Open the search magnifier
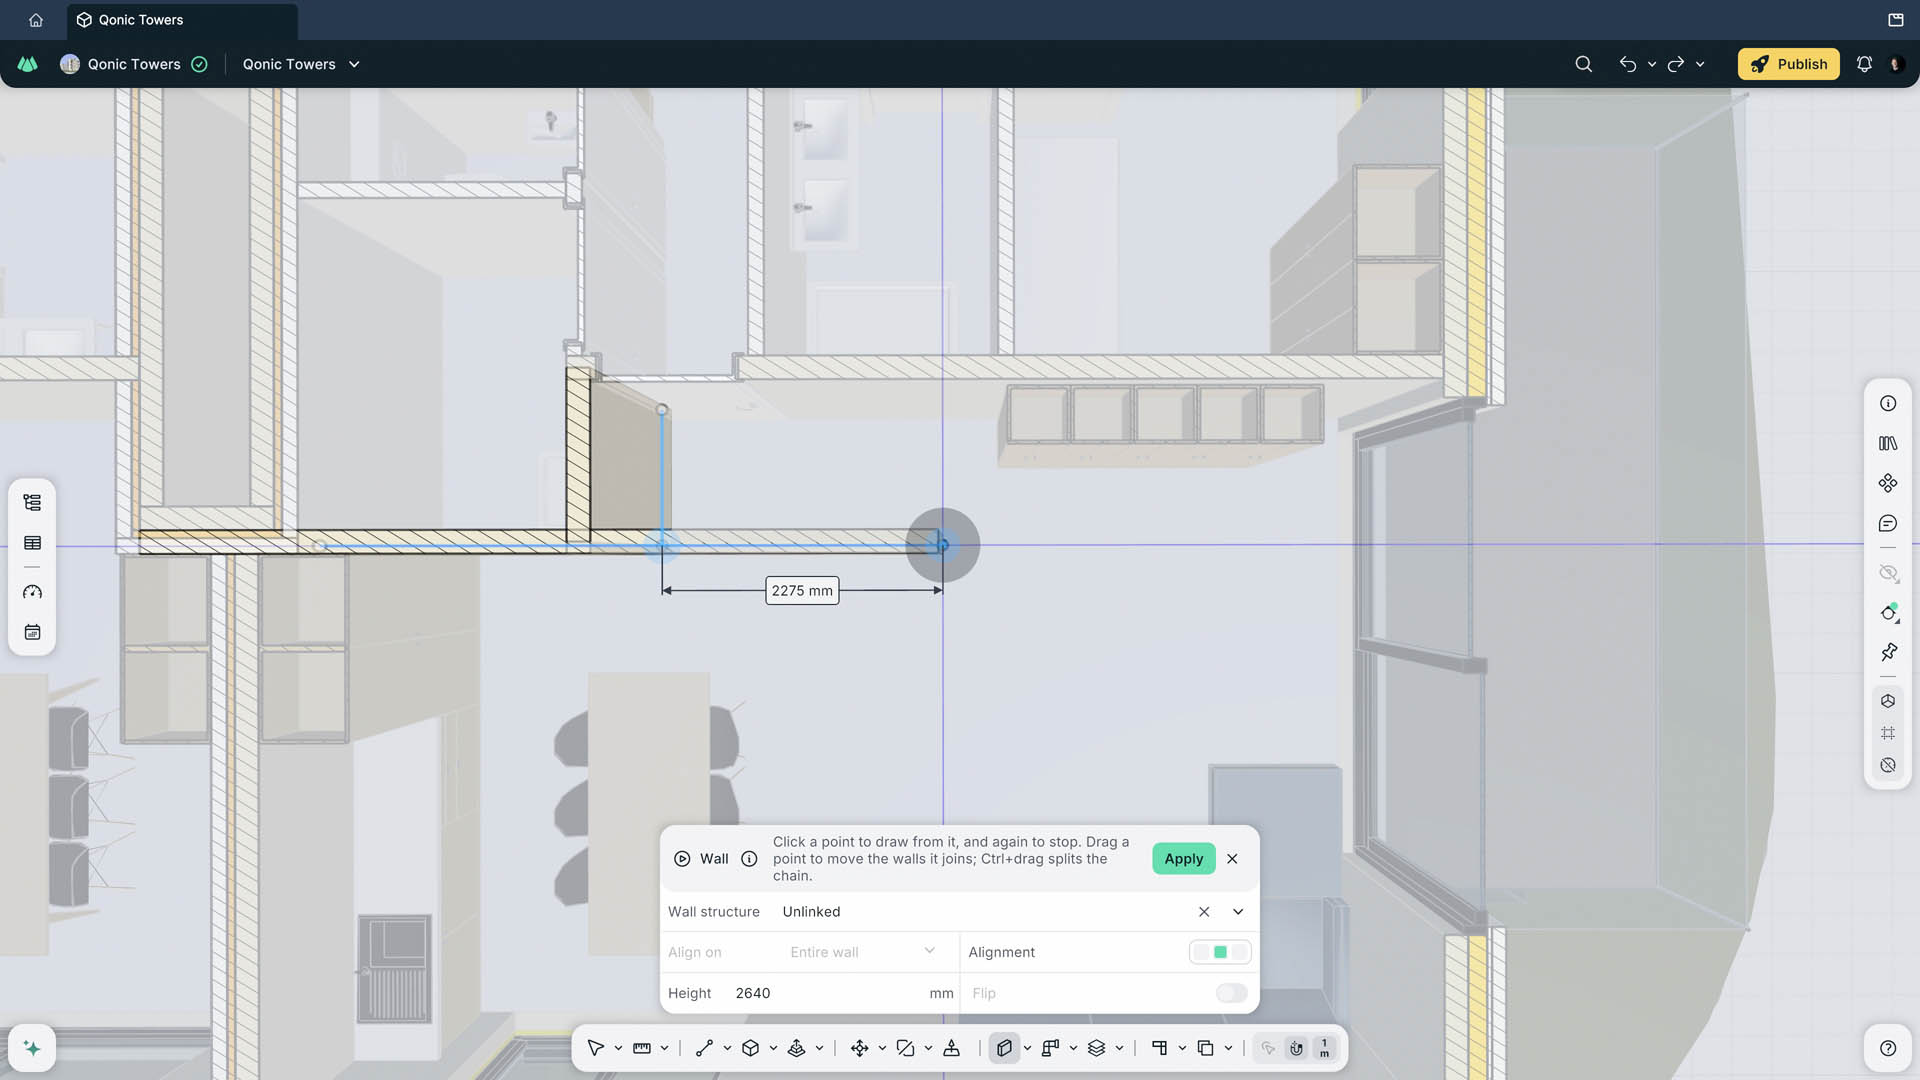This screenshot has height=1080, width=1920. [1583, 64]
